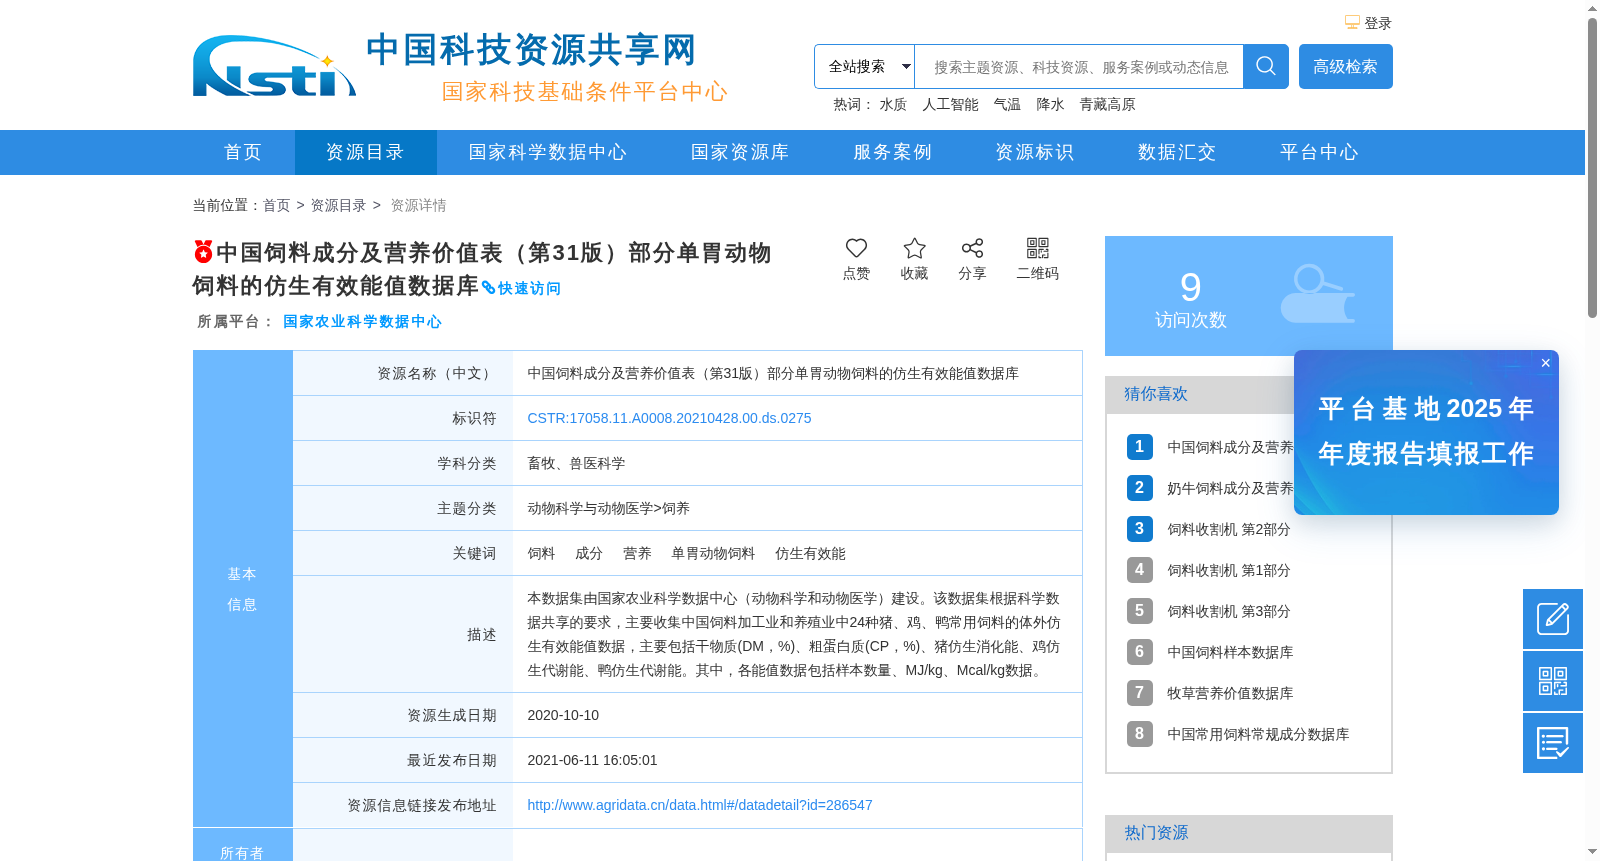
Task: Open the 国家资源库 nav tab
Action: (x=740, y=152)
